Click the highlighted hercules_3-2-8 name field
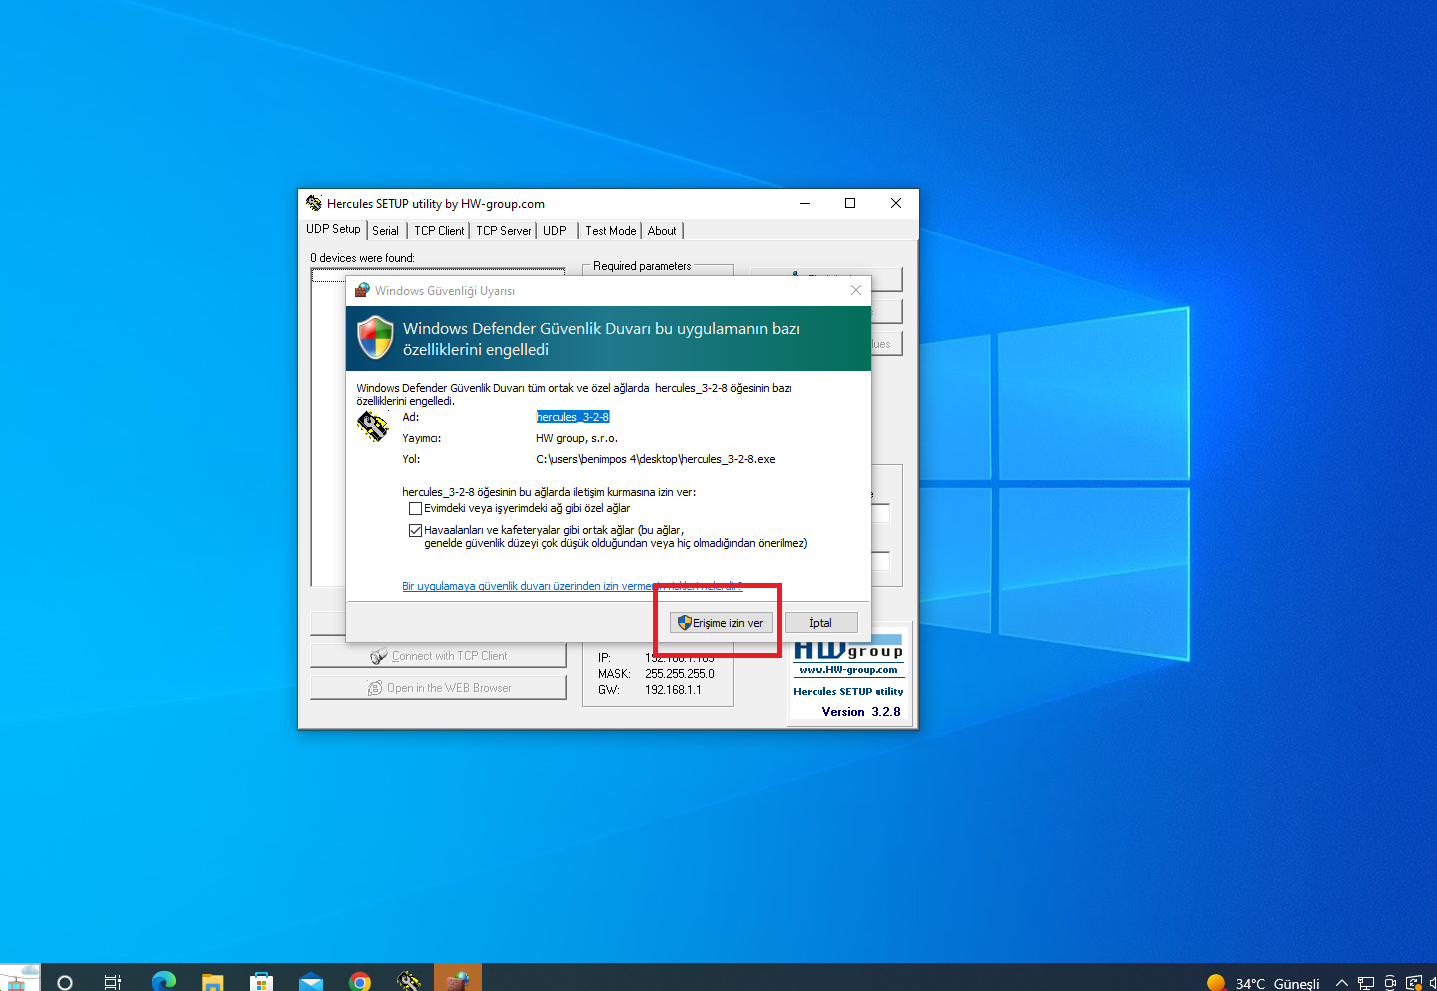 point(573,417)
